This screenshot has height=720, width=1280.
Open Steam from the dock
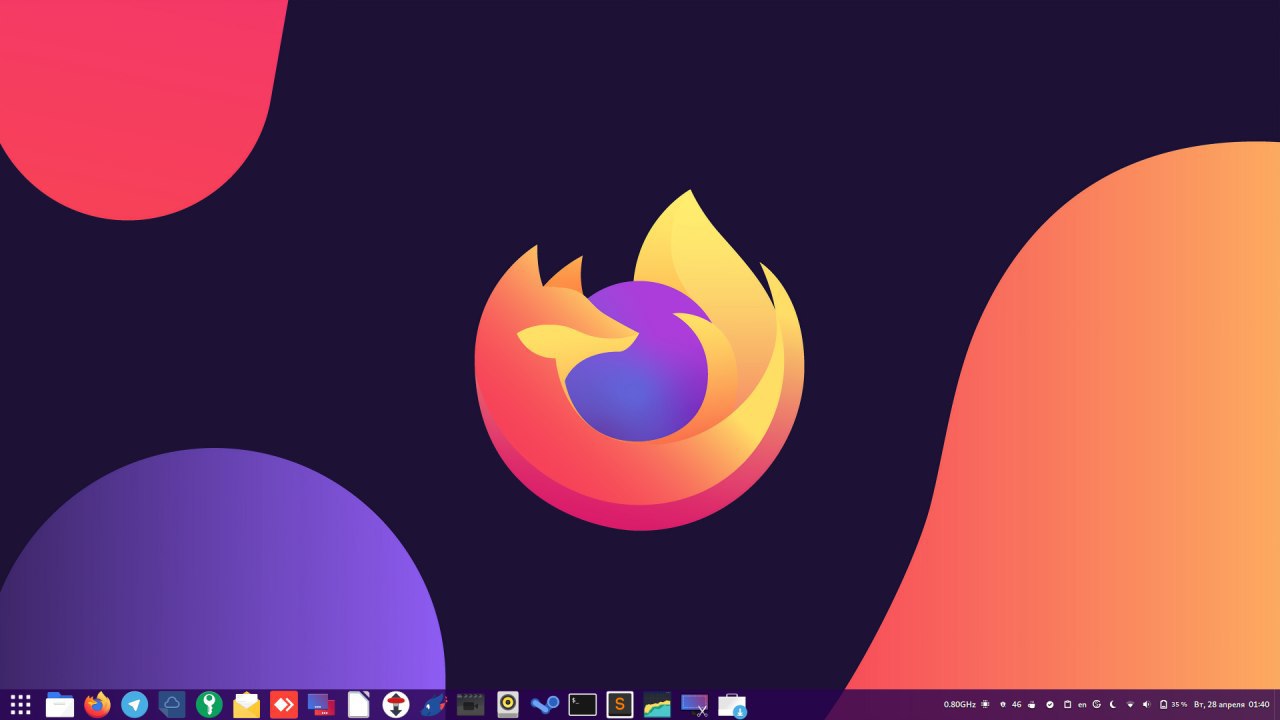click(545, 704)
